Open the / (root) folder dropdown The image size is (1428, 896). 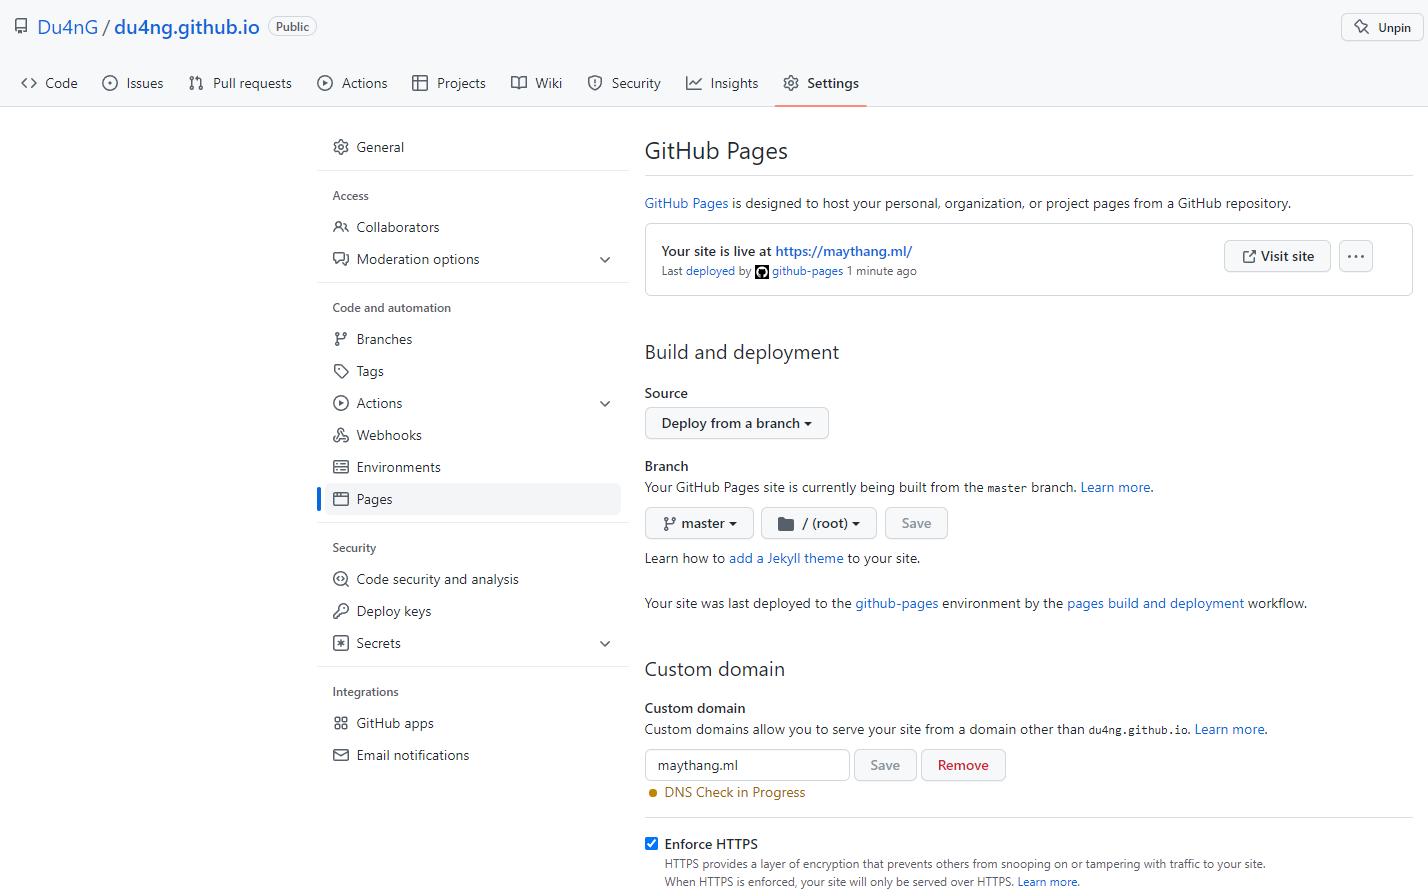point(818,523)
